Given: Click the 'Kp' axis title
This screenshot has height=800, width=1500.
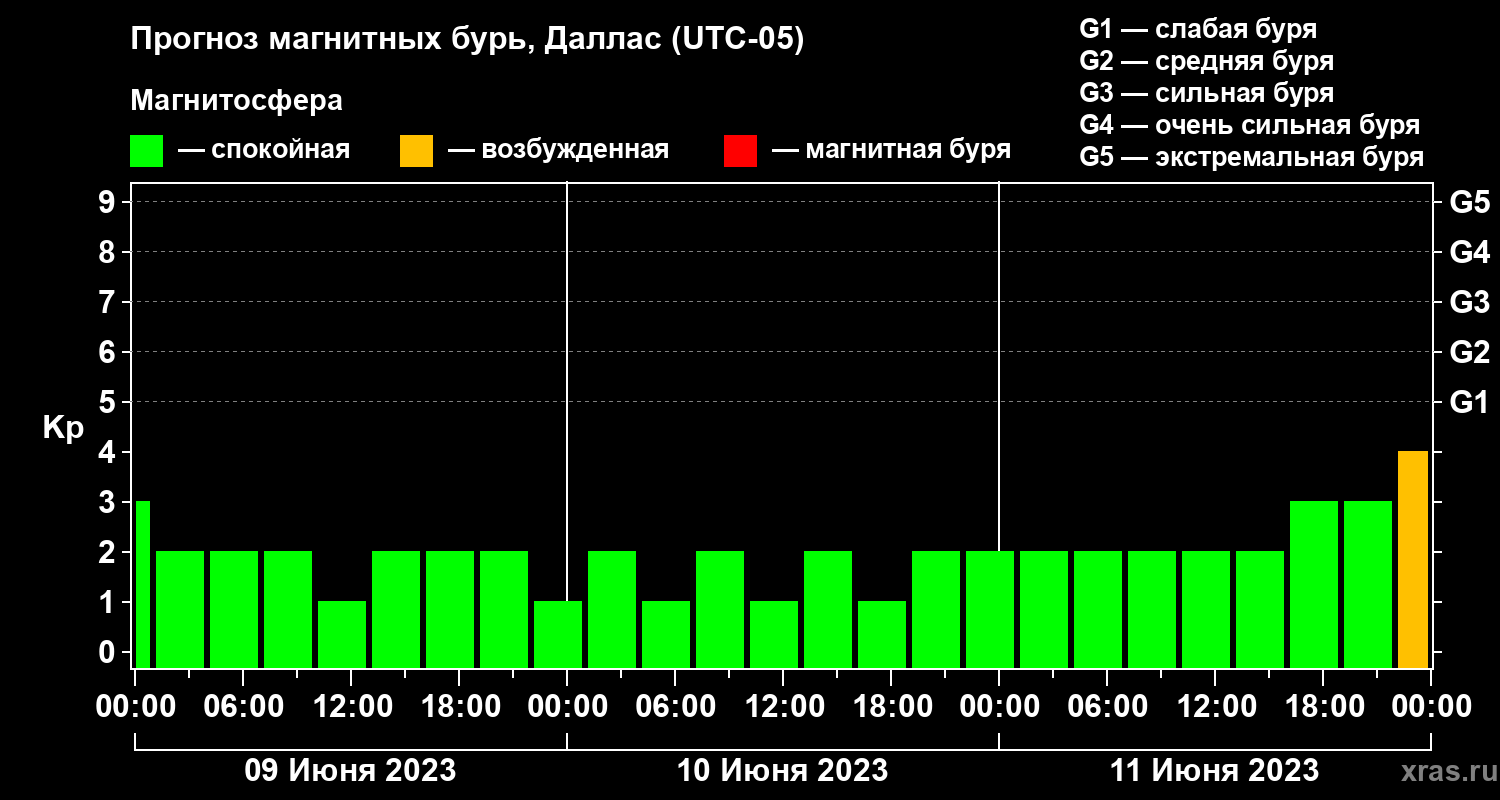Looking at the screenshot, I should pos(63,428).
